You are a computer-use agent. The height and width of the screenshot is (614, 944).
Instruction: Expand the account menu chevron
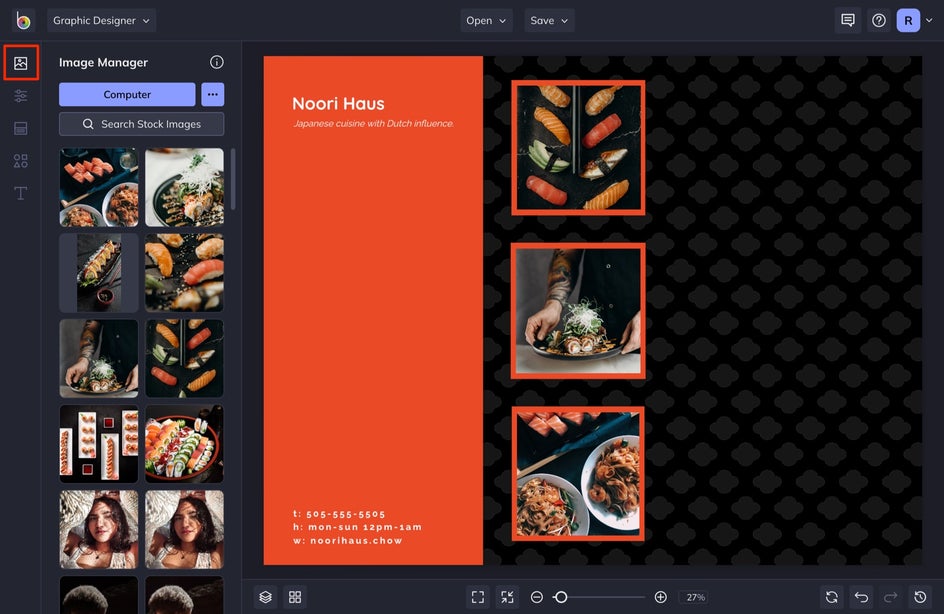929,20
